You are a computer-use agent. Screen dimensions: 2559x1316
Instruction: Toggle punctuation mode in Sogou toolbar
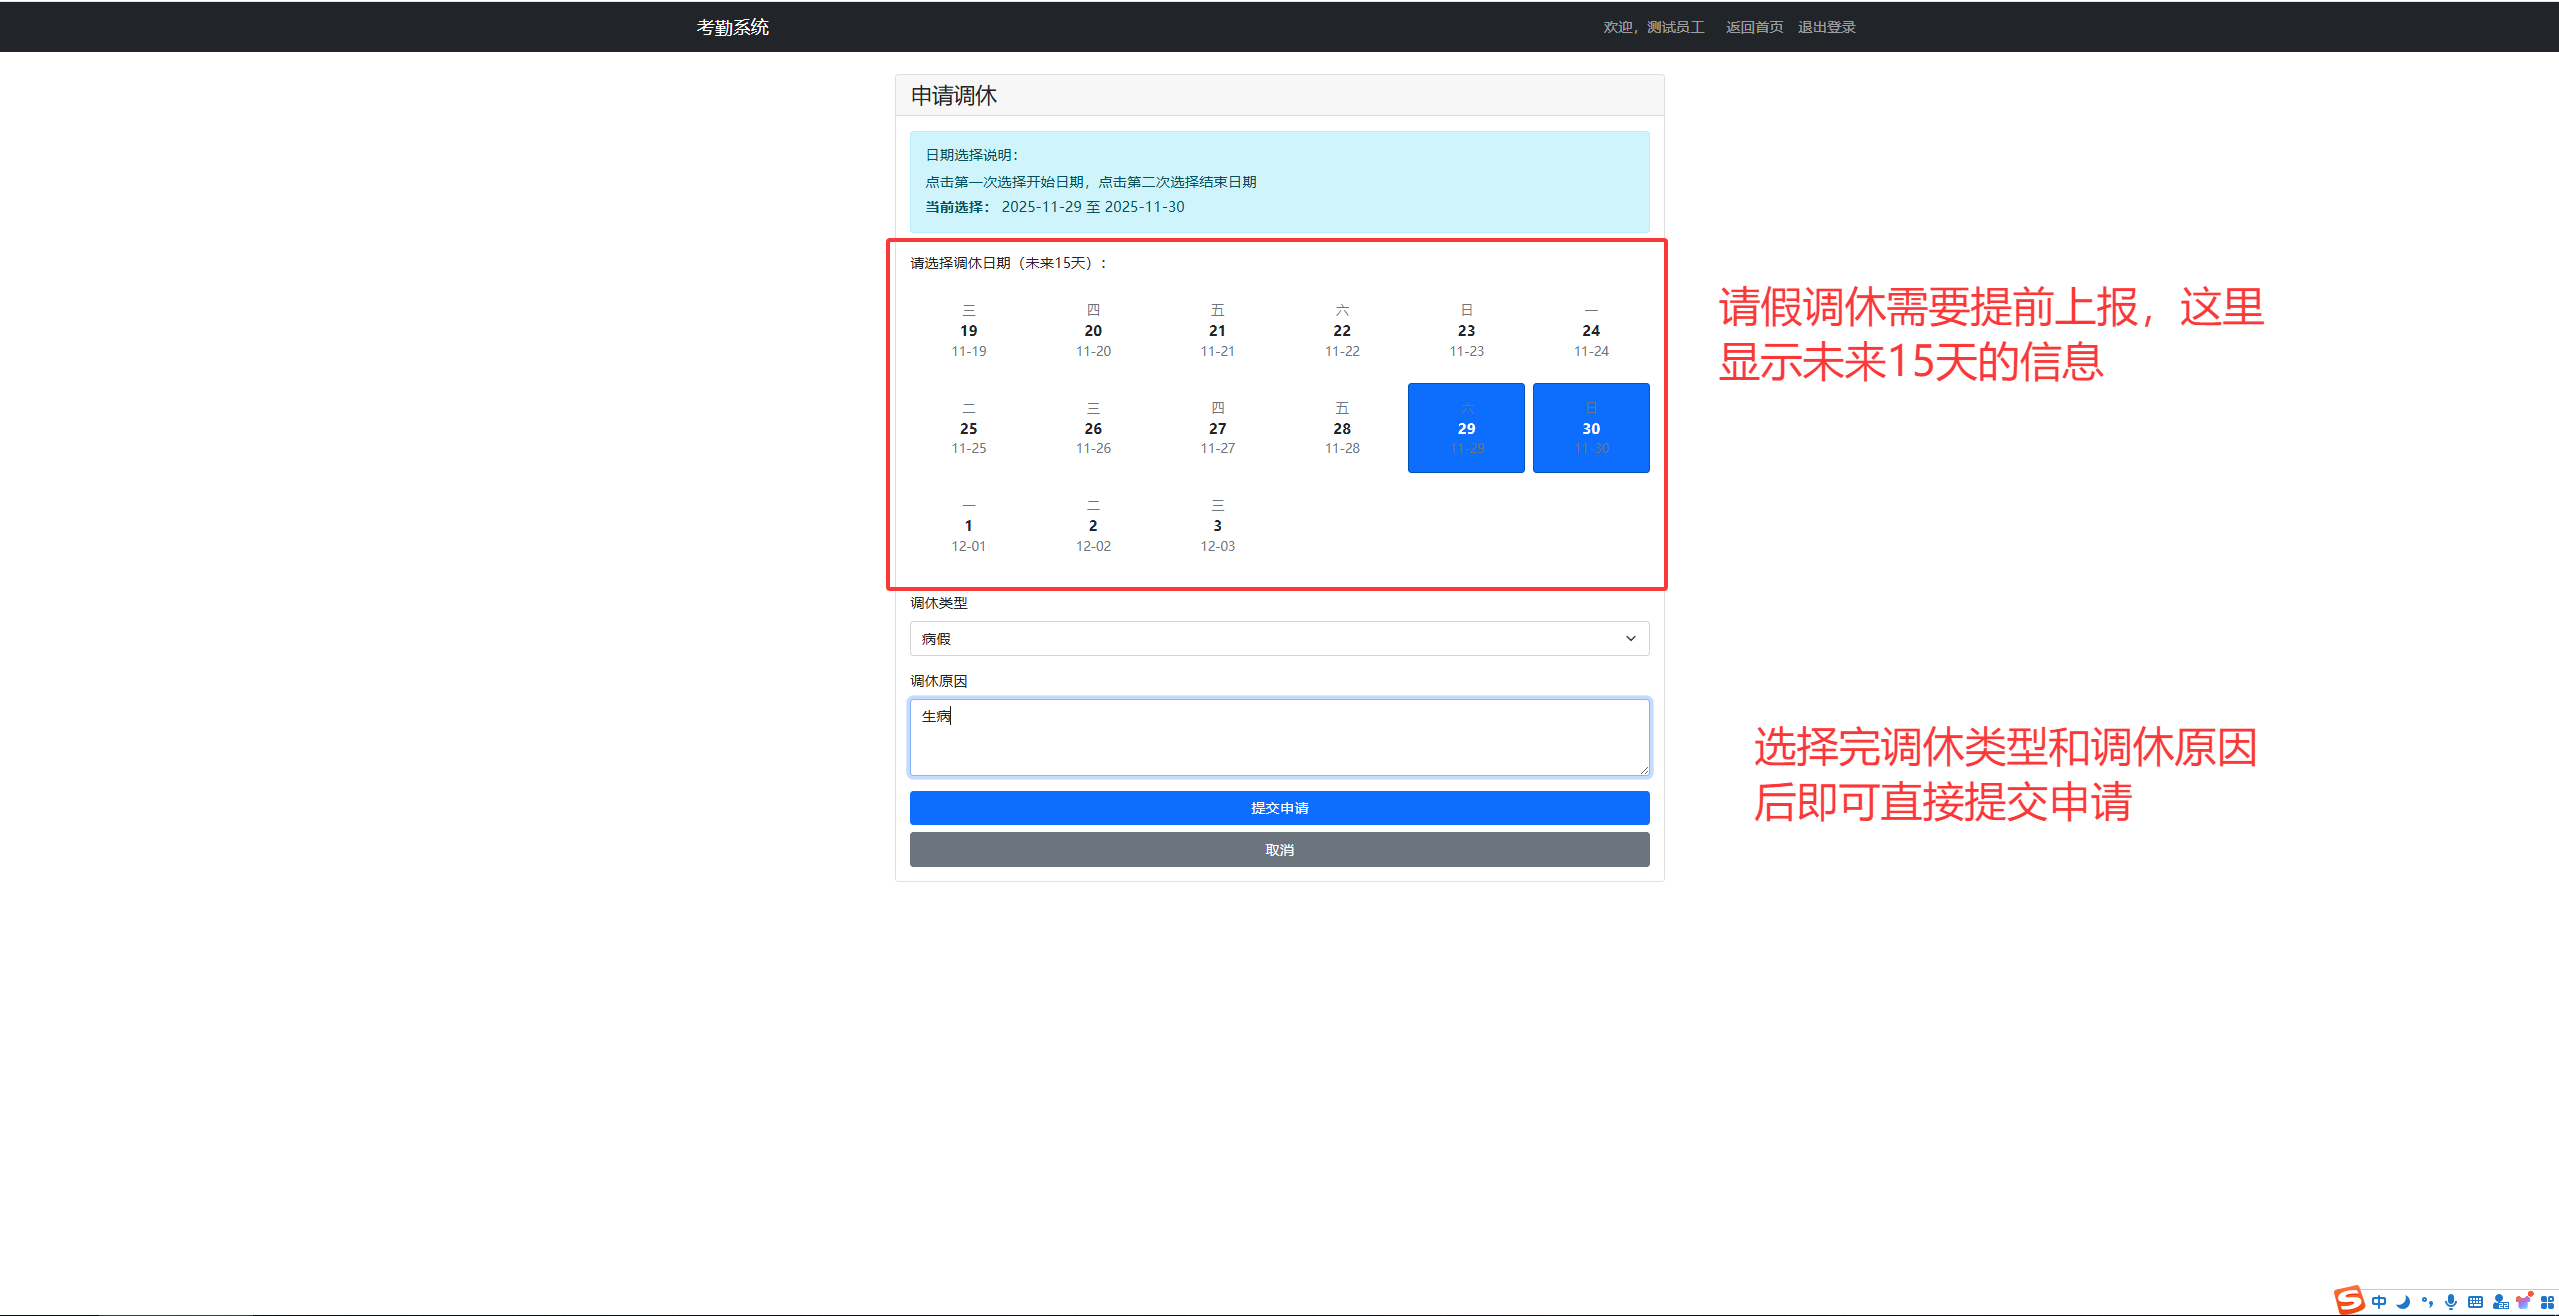pos(2427,1302)
